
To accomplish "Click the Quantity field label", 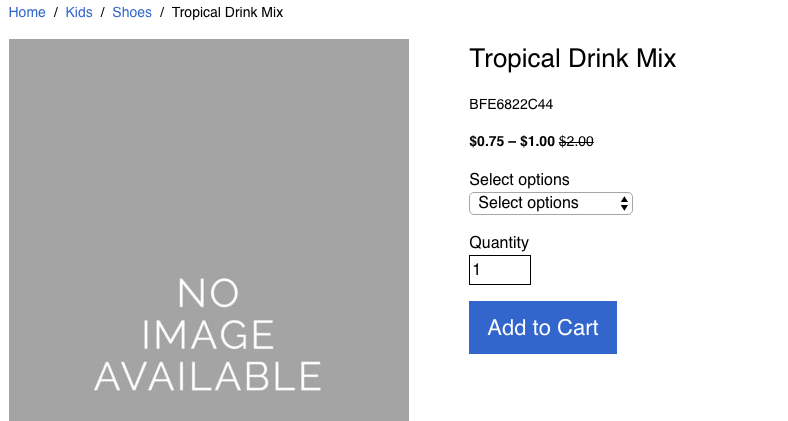I will 499,243.
